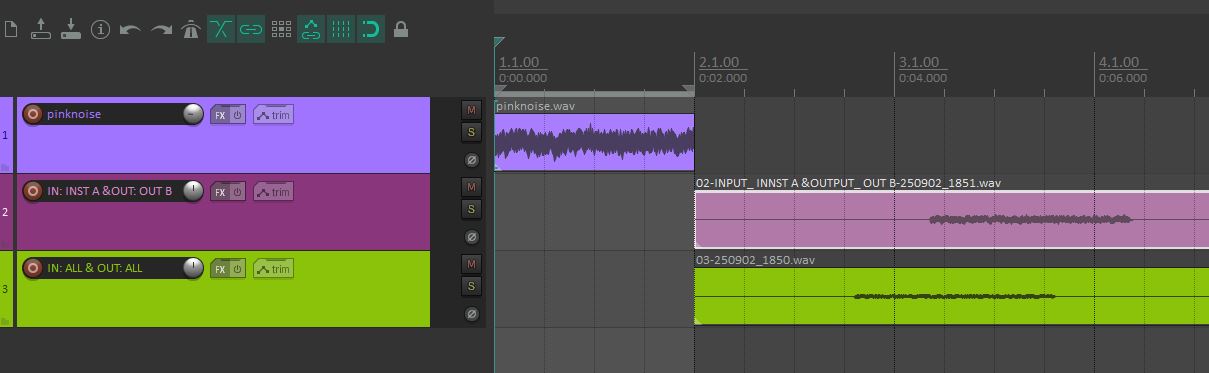Open FX window for IN: INST A track

[220, 191]
